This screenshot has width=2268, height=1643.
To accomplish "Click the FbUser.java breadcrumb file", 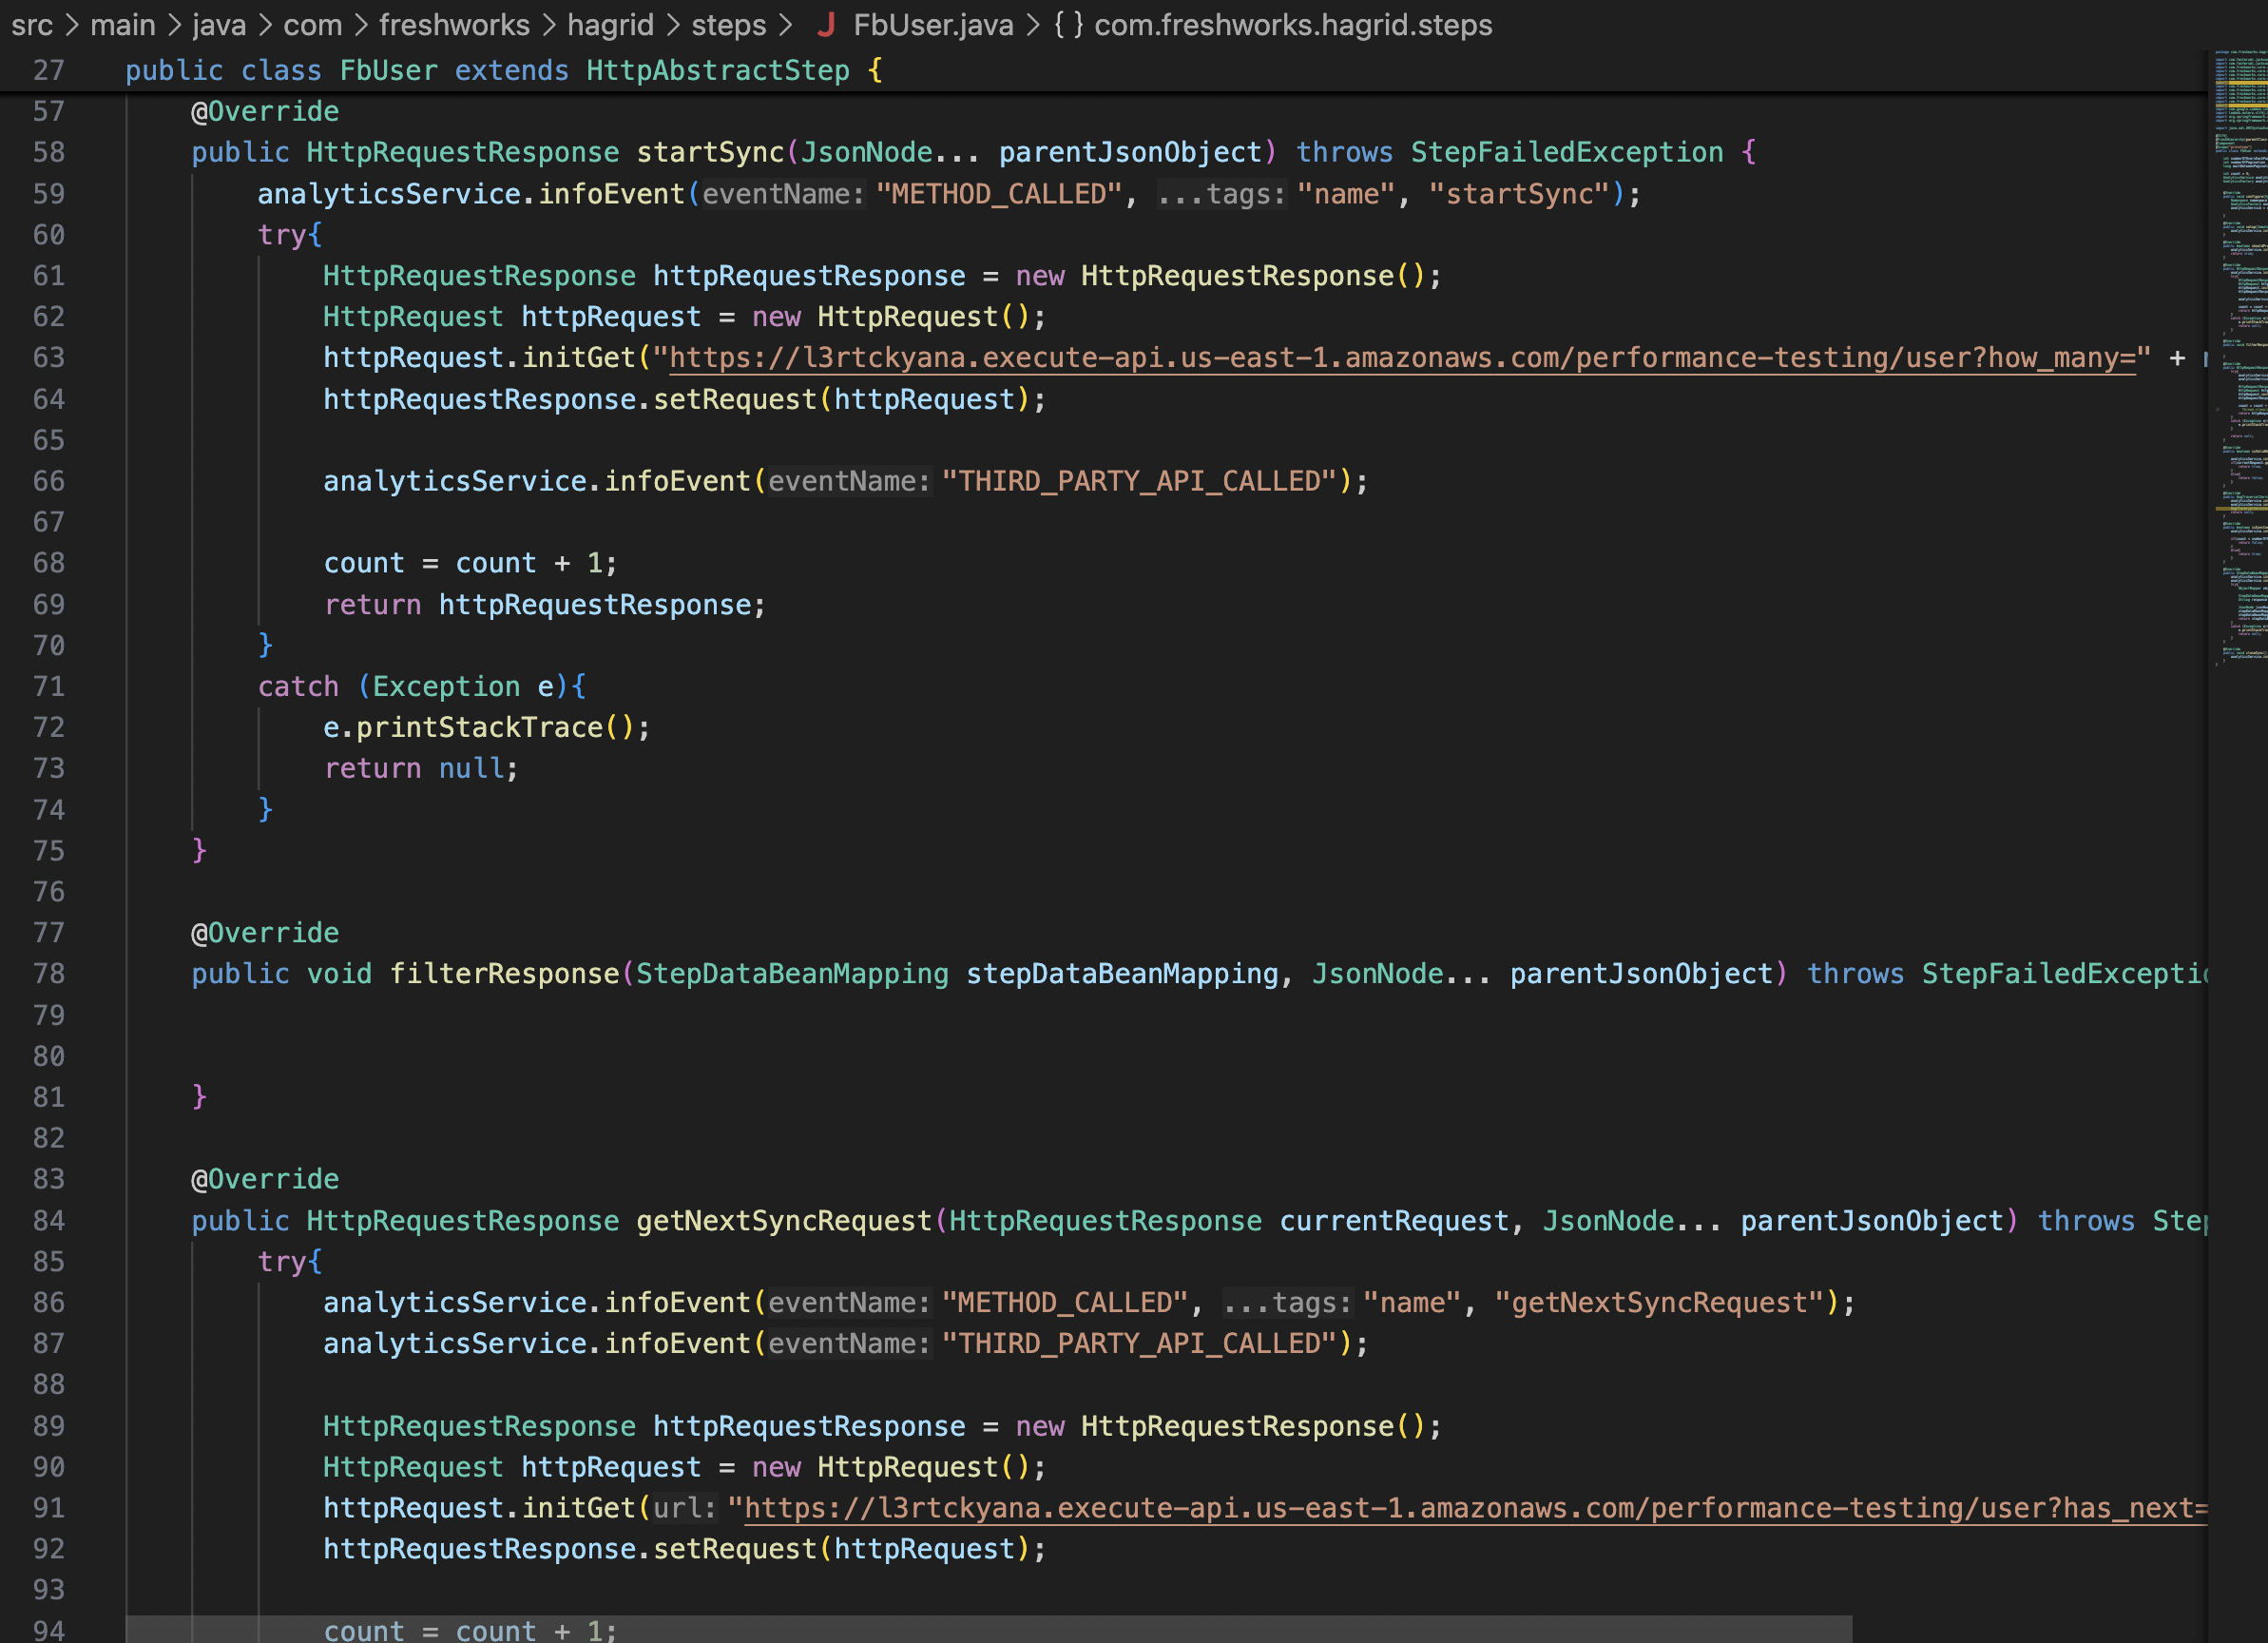I will (x=933, y=25).
